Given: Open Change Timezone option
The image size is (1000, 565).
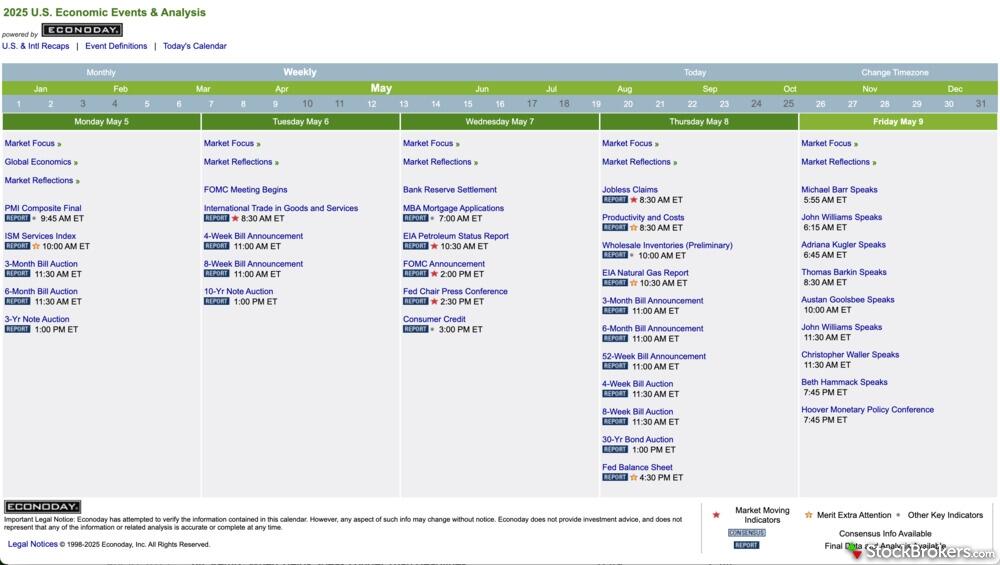Looking at the screenshot, I should pyautogui.click(x=895, y=72).
